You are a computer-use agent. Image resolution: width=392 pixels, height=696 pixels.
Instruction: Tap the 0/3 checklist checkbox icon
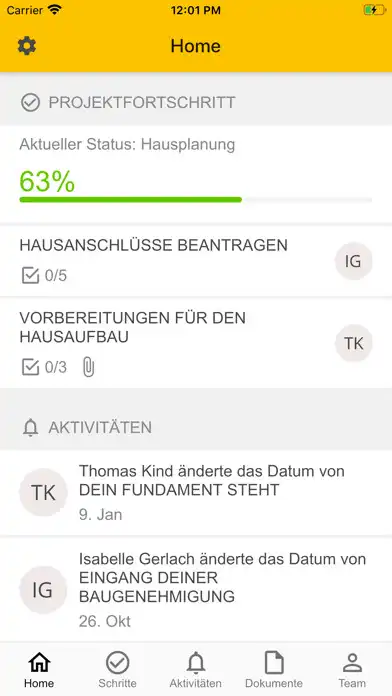(x=30, y=368)
